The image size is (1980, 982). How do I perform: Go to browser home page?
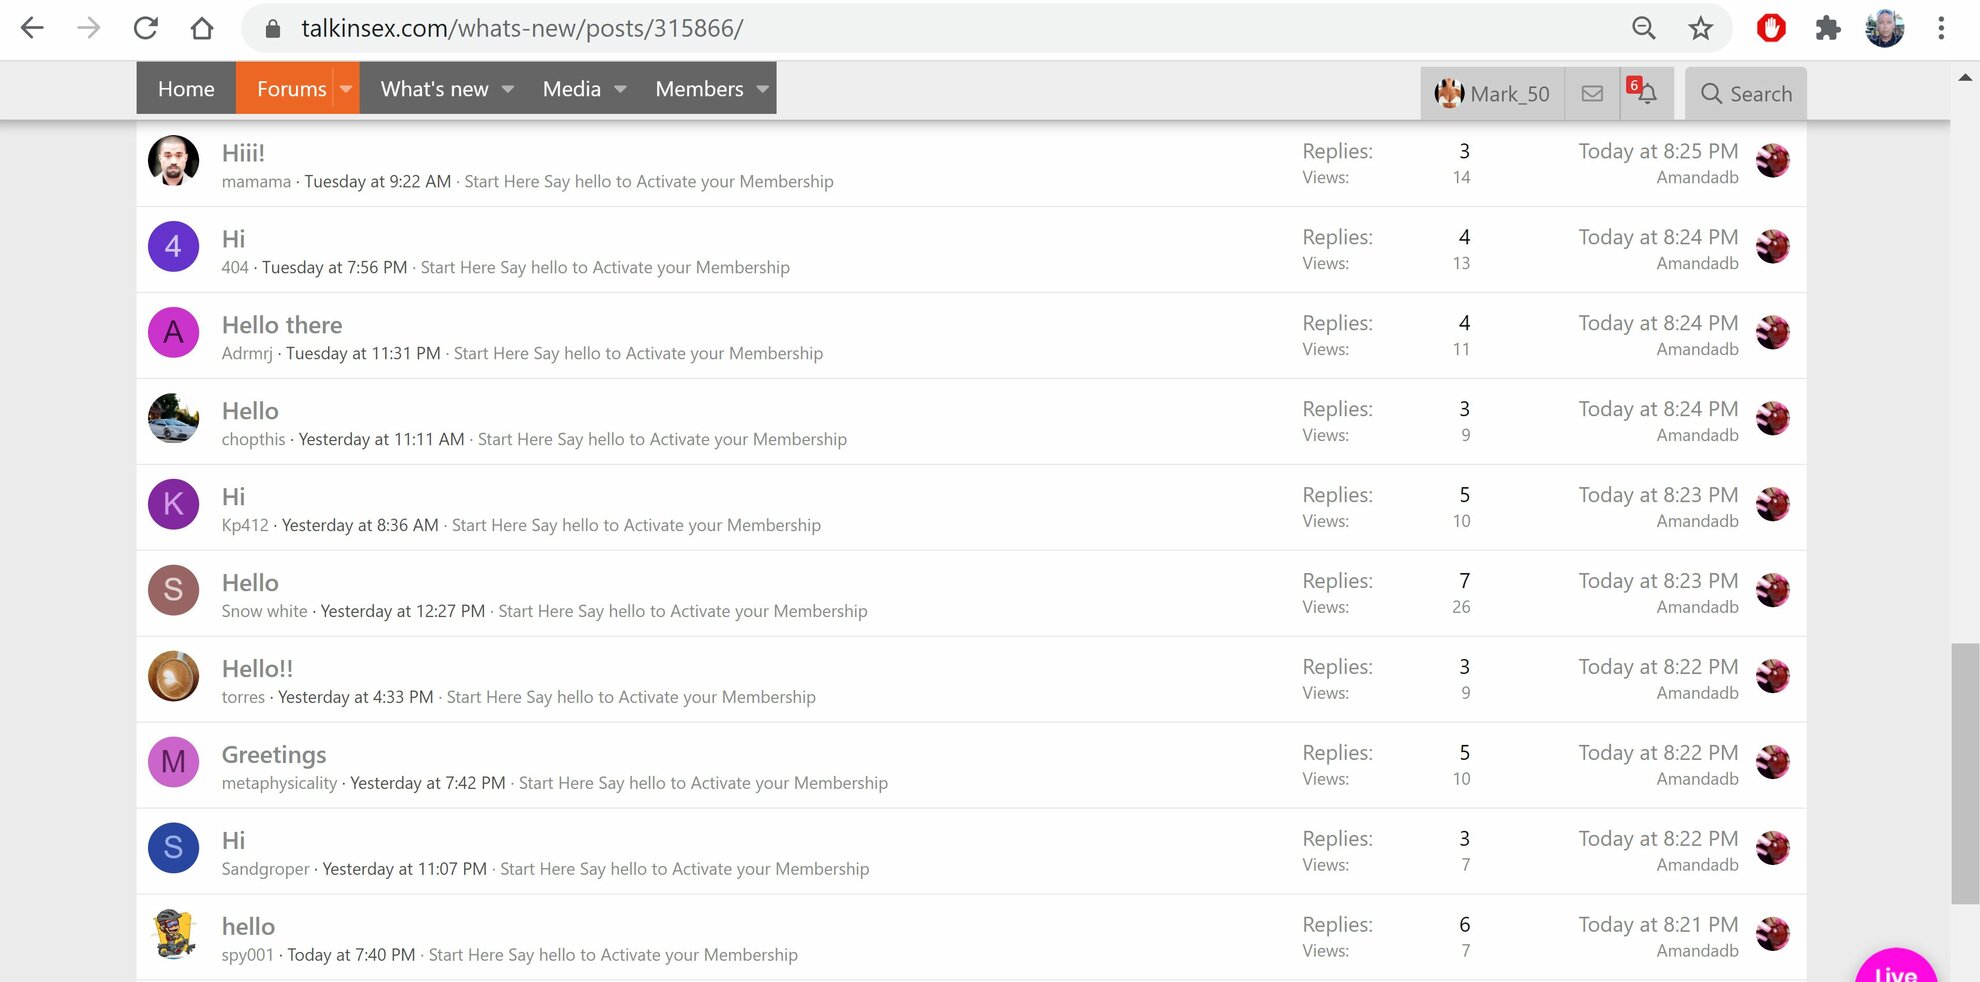point(202,28)
